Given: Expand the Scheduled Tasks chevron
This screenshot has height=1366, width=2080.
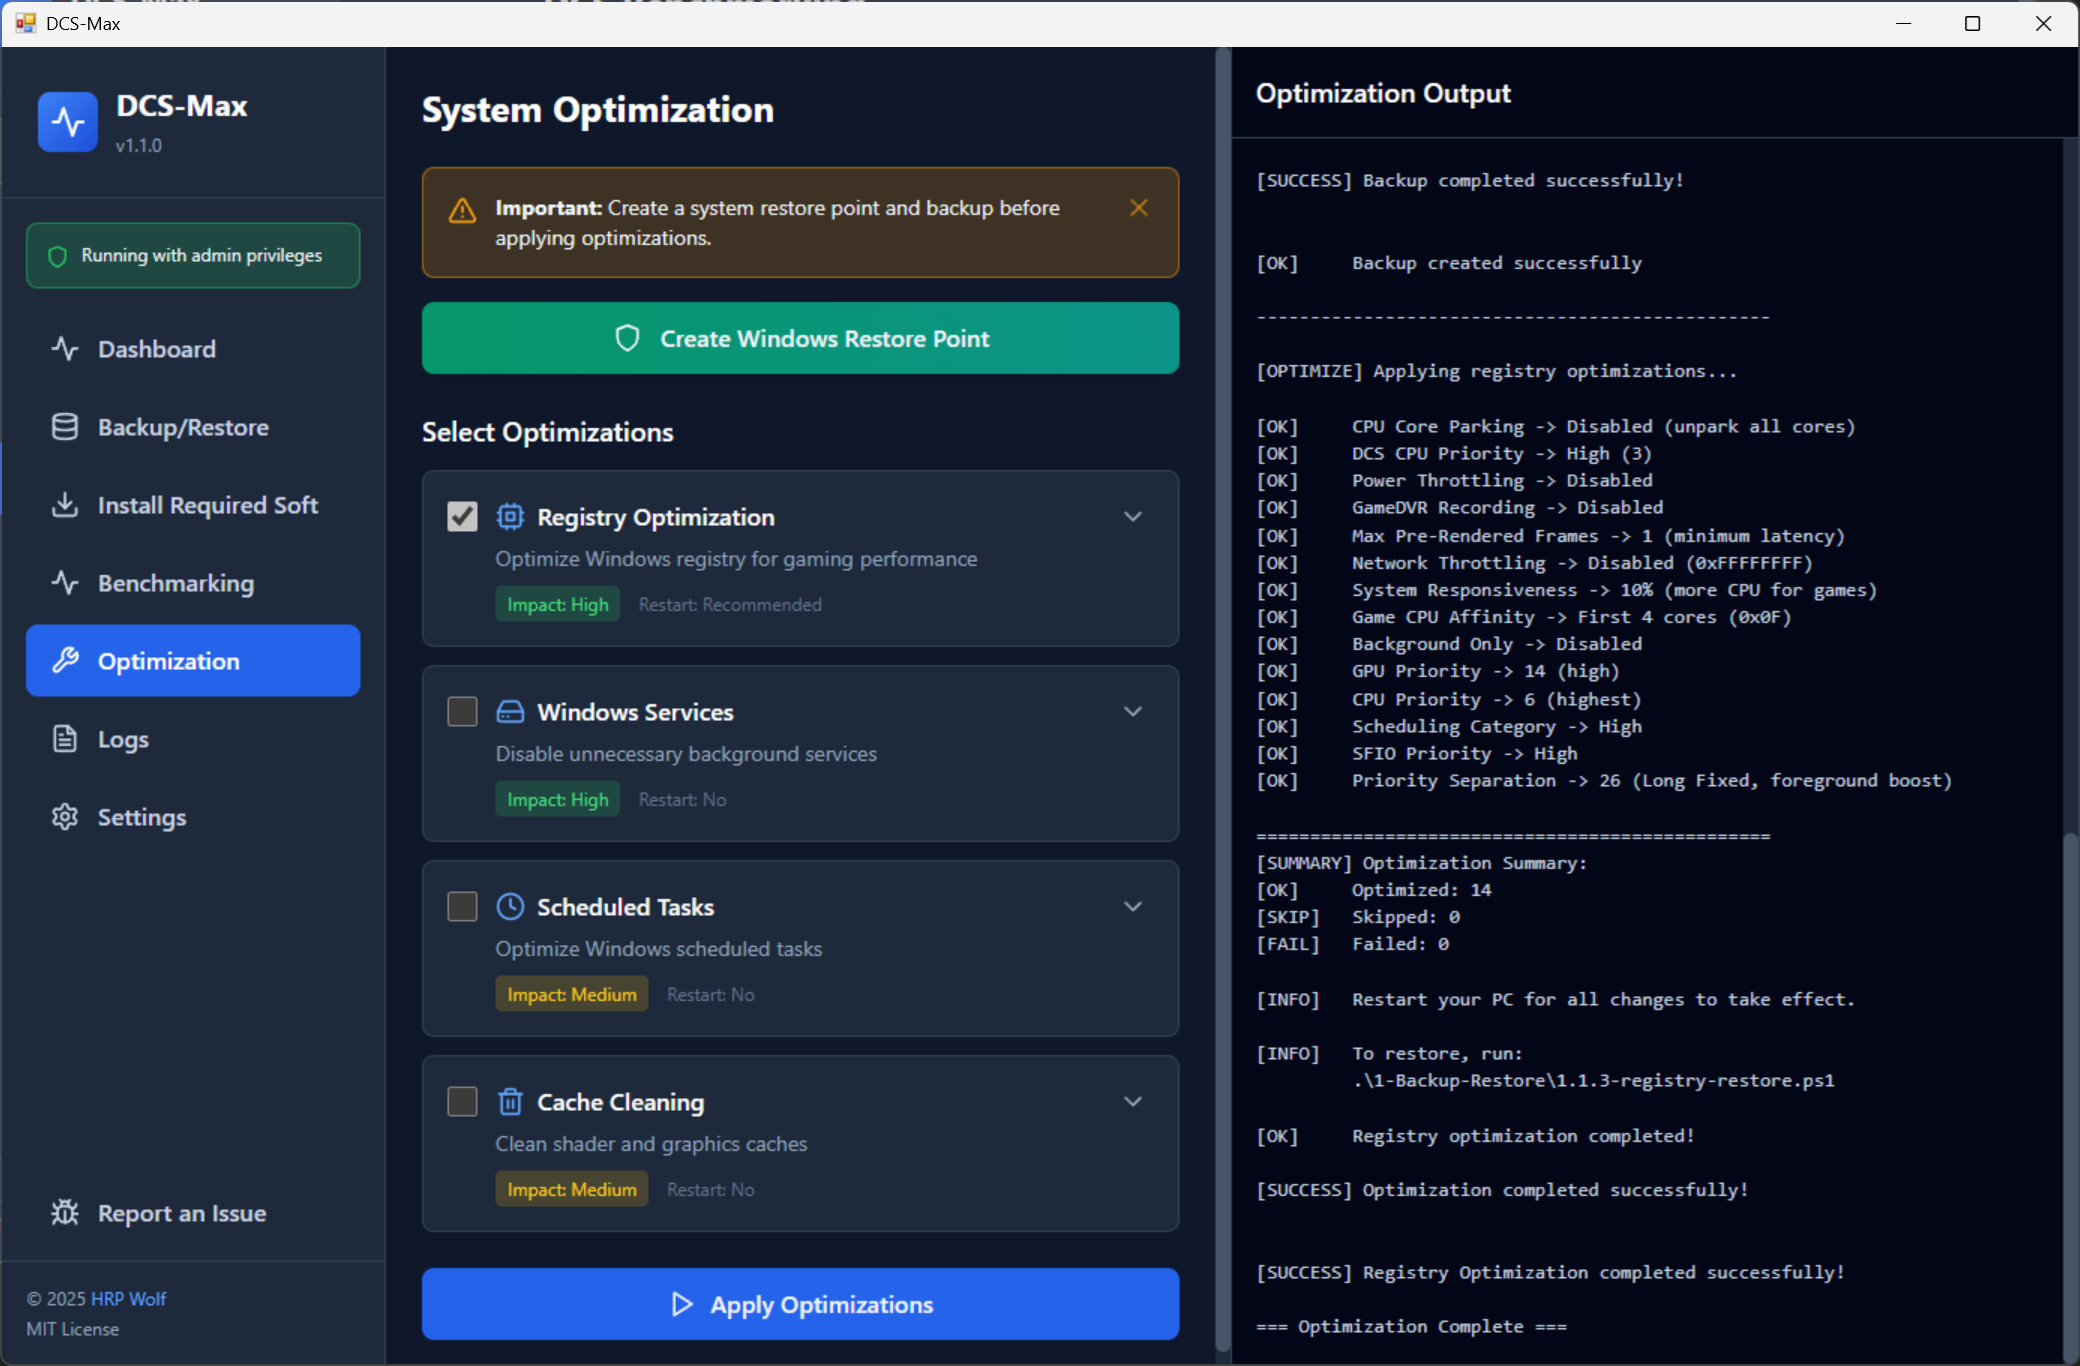Looking at the screenshot, I should (1133, 907).
